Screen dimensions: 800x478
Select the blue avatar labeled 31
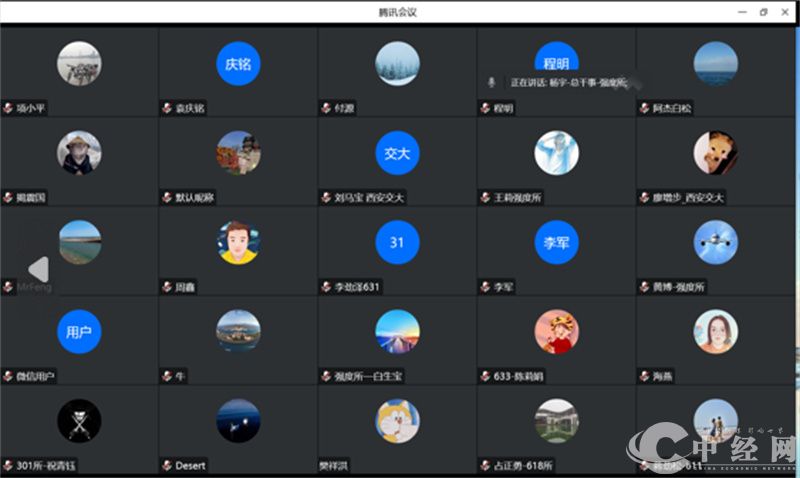397,242
